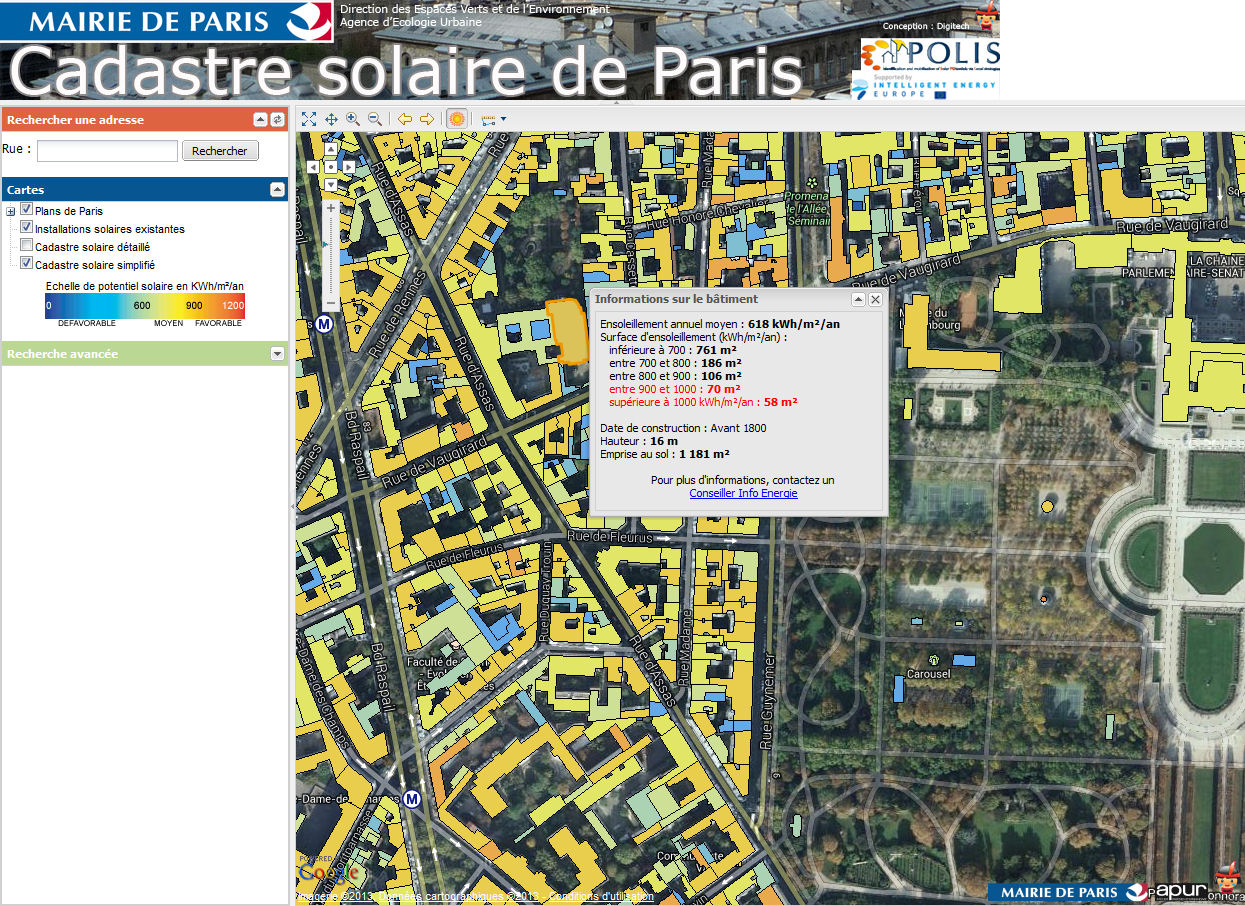Viewport: 1245px width, 906px height.
Task: Click the solar potential color scale
Action: tap(145, 308)
